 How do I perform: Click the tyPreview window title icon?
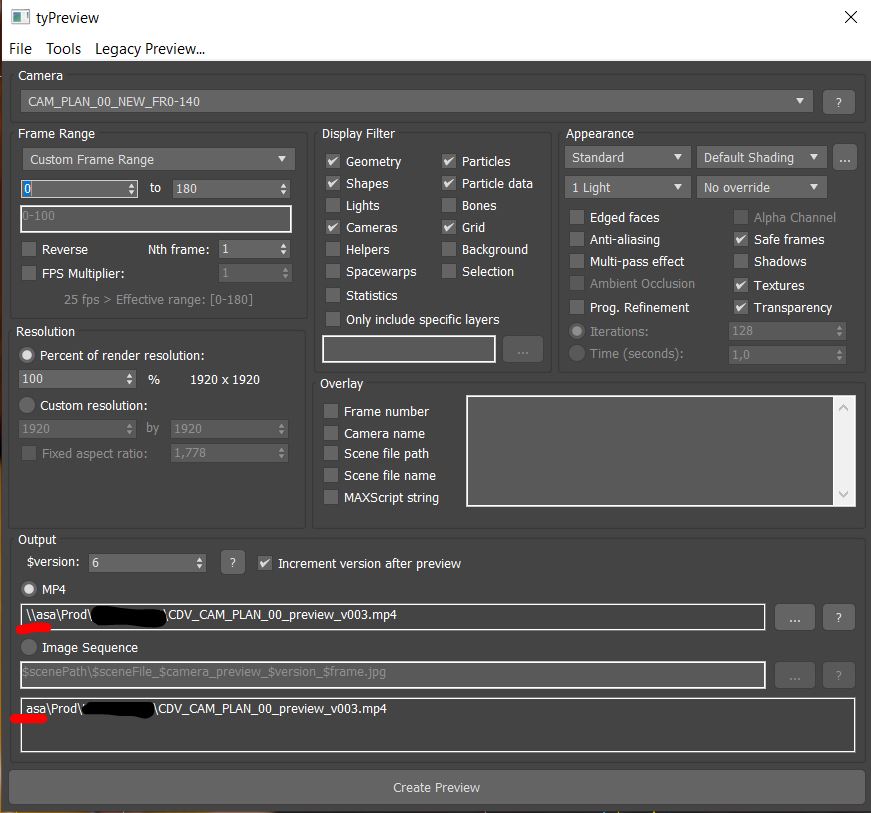coord(21,17)
